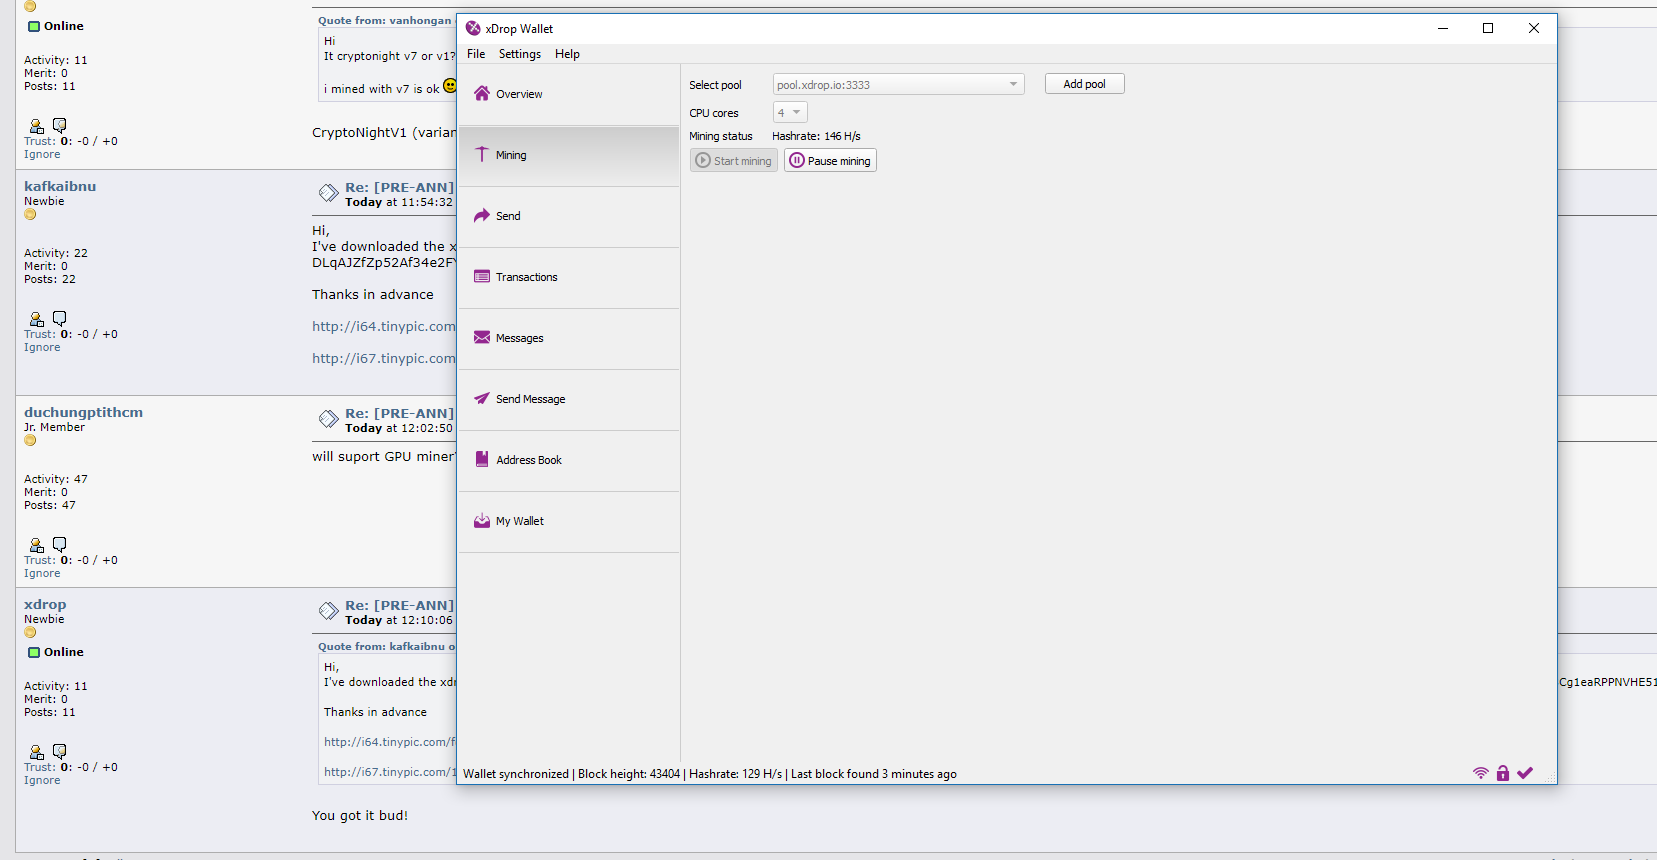Click the post icon beside duchungptithcm's reply title
Viewport: 1657px width, 860px height.
click(x=328, y=419)
